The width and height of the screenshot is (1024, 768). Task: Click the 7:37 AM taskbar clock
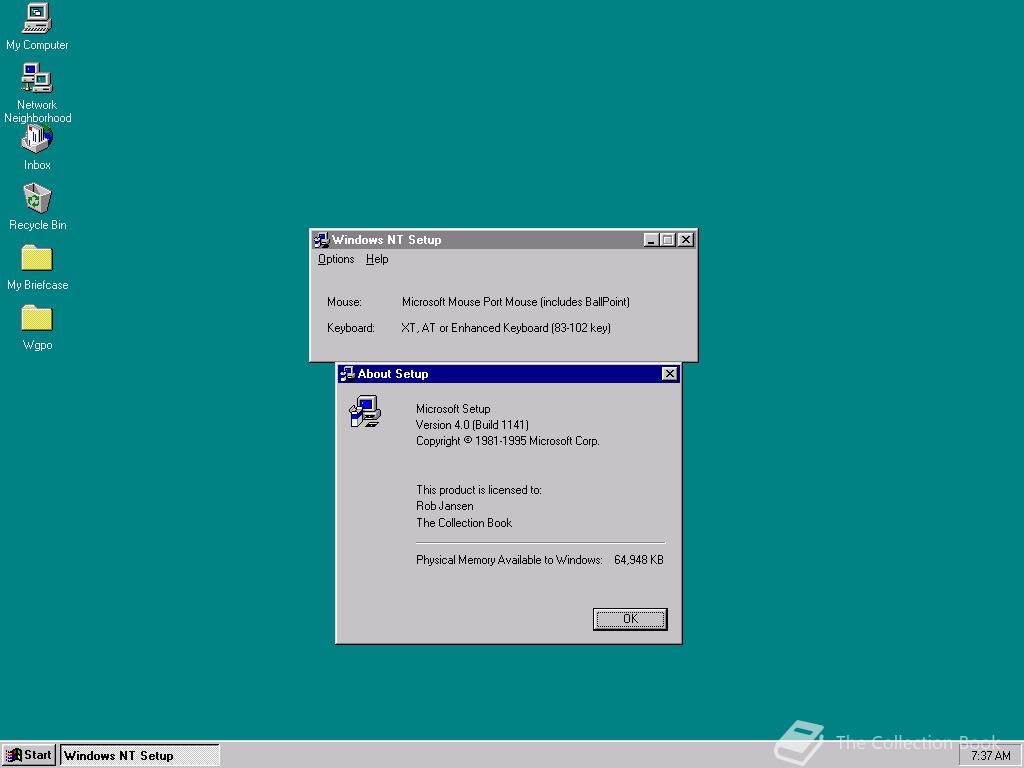pyautogui.click(x=991, y=756)
